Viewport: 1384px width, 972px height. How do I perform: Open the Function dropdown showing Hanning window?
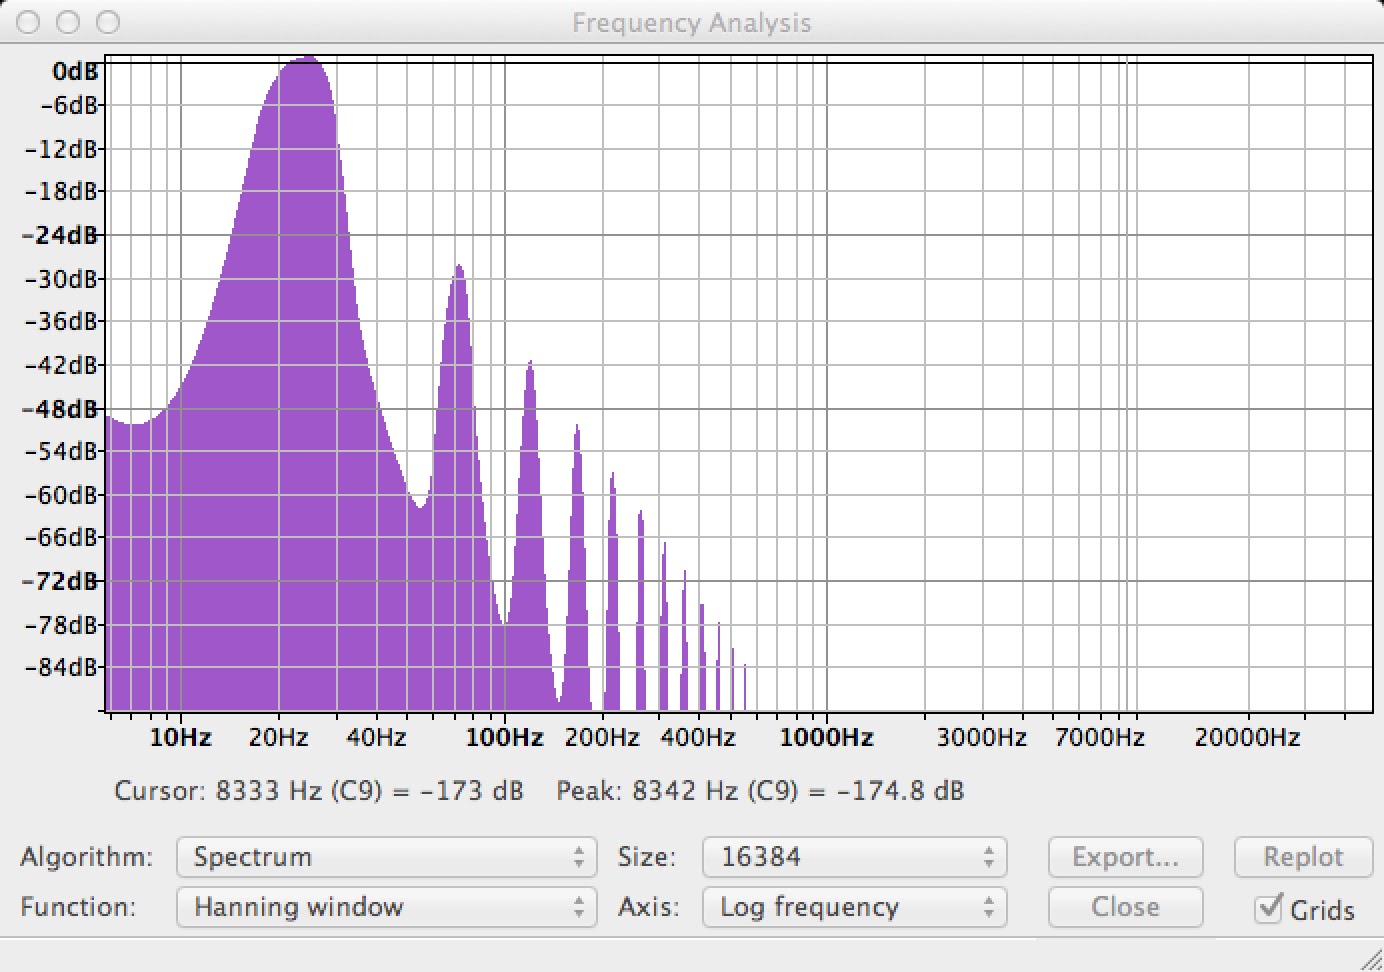coord(386,907)
